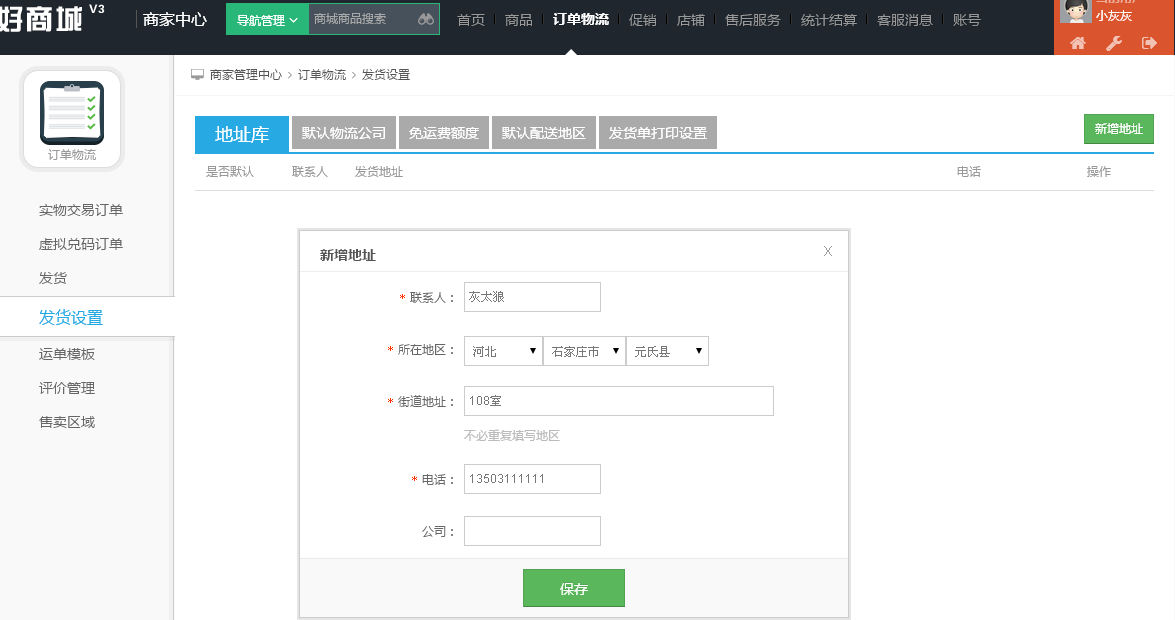1175x620 pixels.
Task: Open the 客服消息 top menu
Action: (x=904, y=19)
